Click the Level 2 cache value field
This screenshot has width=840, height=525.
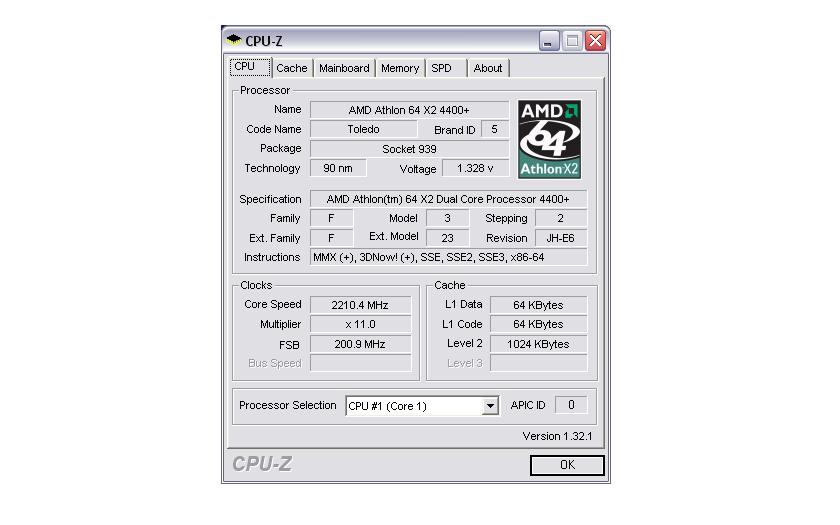538,344
